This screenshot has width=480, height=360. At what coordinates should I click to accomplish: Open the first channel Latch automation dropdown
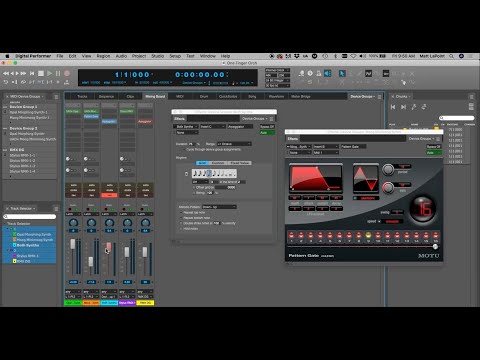pyautogui.click(x=73, y=214)
